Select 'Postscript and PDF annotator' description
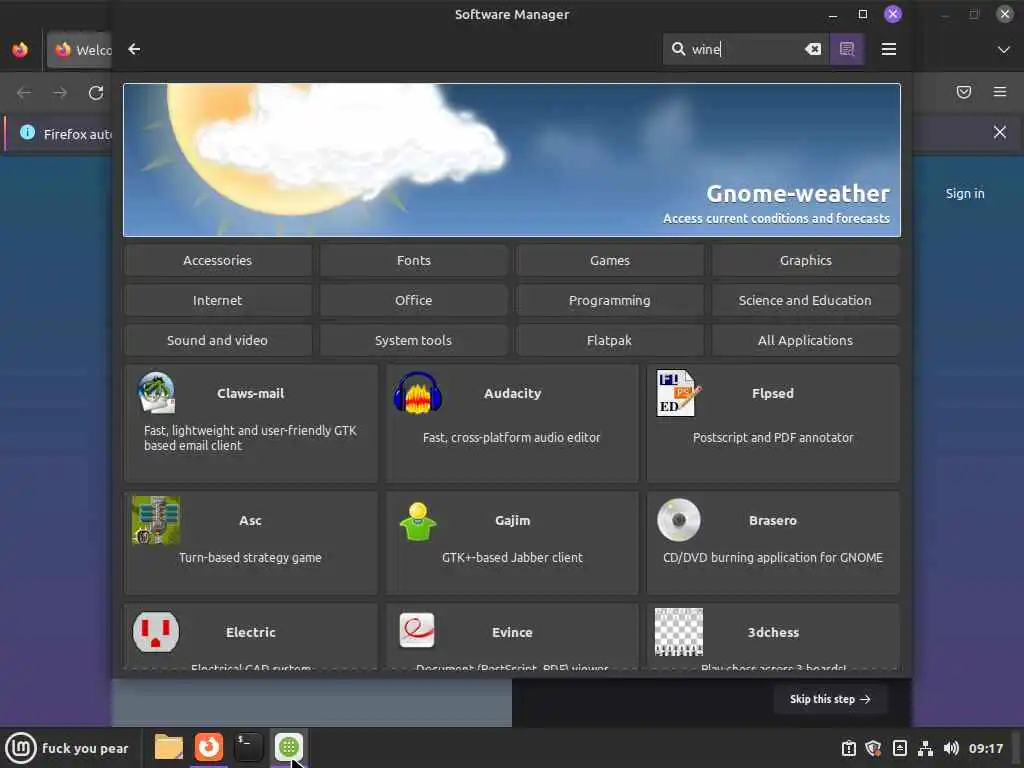1024x768 pixels. (773, 438)
